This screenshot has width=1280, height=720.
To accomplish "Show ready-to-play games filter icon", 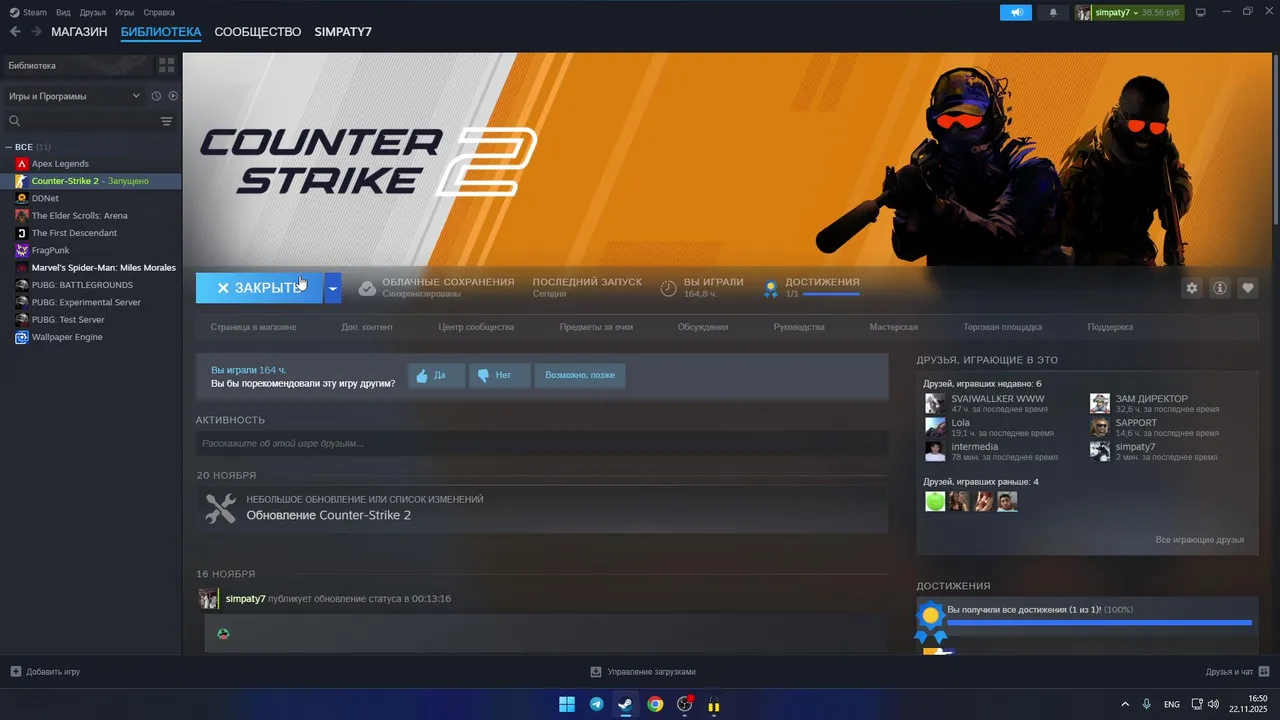I will (x=173, y=96).
